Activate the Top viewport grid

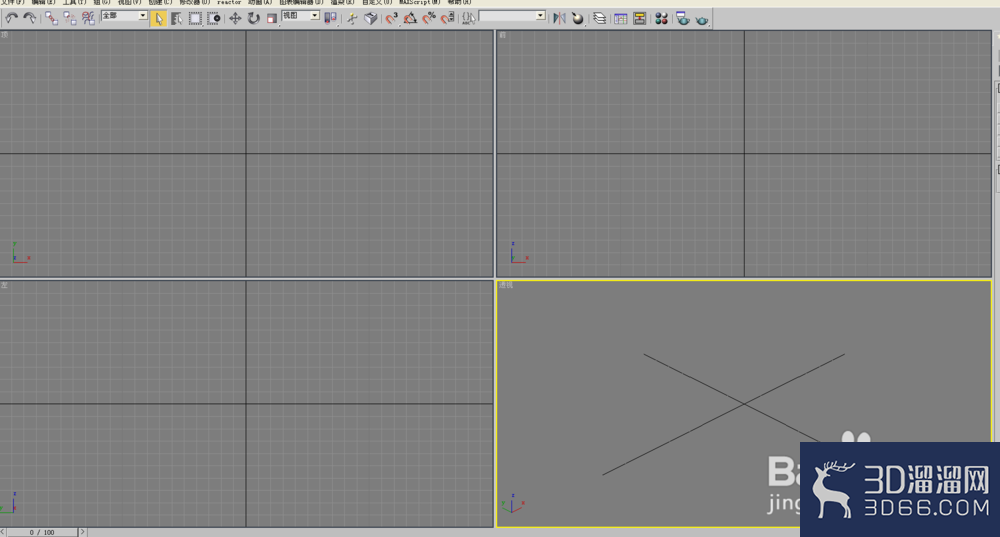pos(246,154)
